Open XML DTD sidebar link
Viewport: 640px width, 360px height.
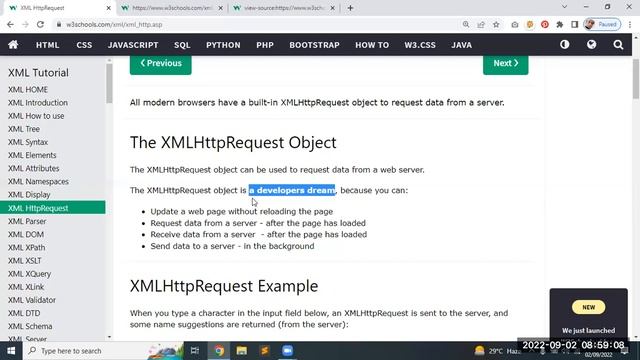point(24,313)
